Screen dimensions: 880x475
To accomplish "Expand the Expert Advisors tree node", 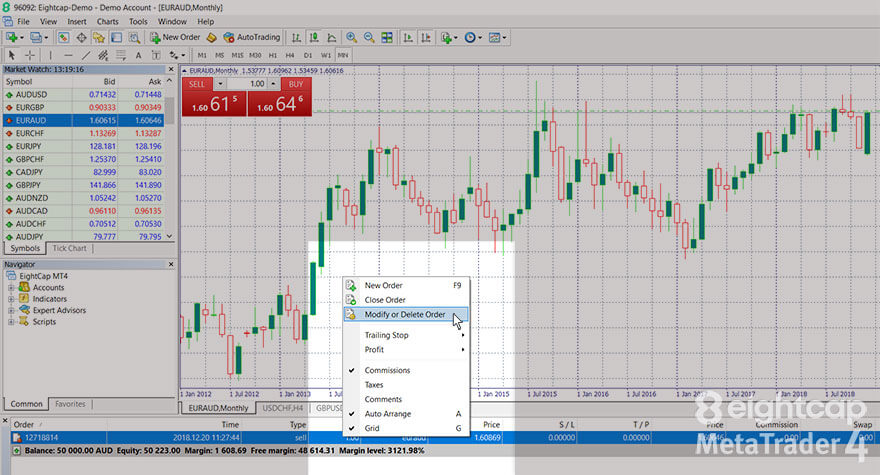I will [11, 310].
